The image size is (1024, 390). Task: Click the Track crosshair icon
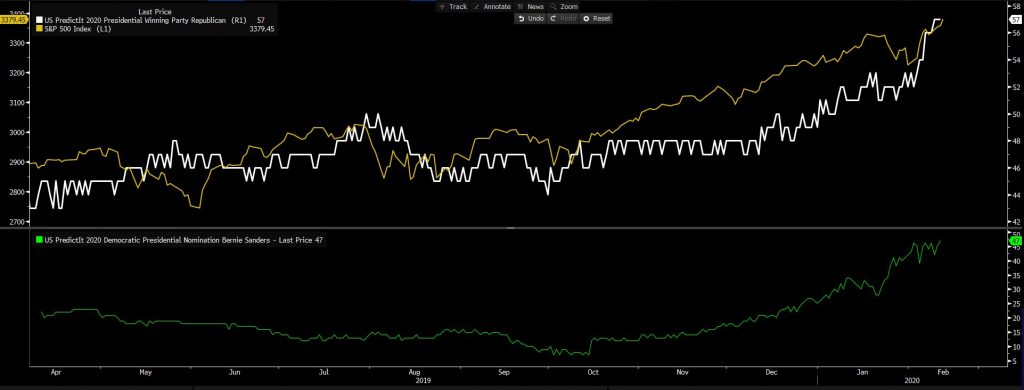point(441,7)
